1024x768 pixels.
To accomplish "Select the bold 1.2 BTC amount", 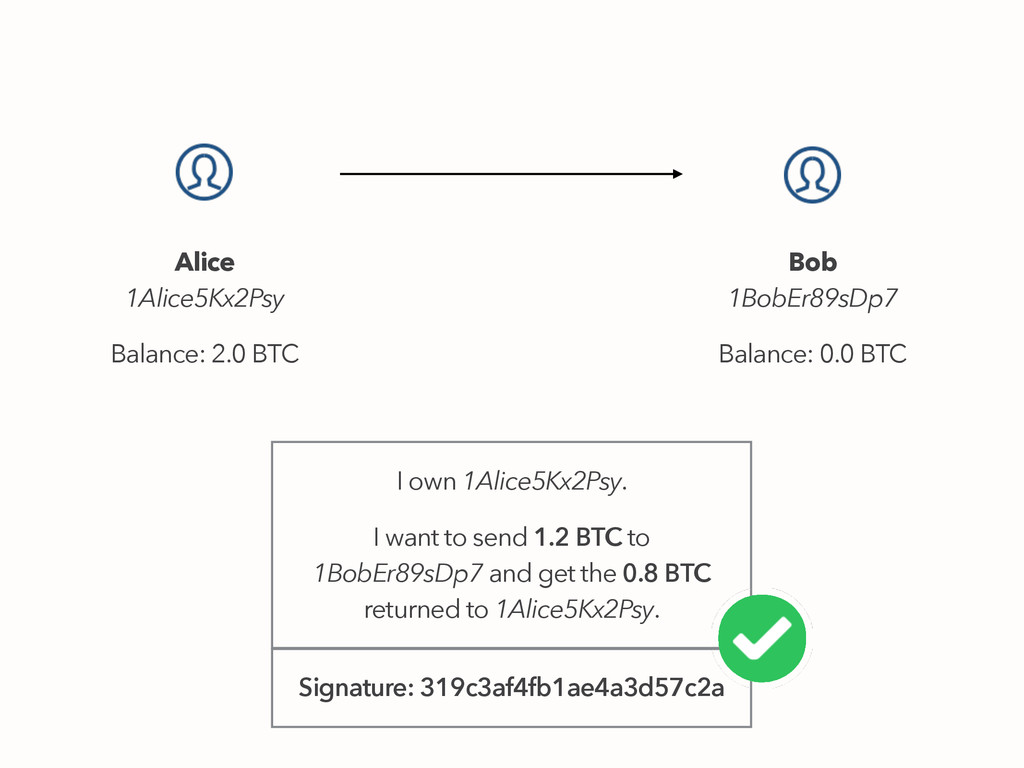I will 577,538.
